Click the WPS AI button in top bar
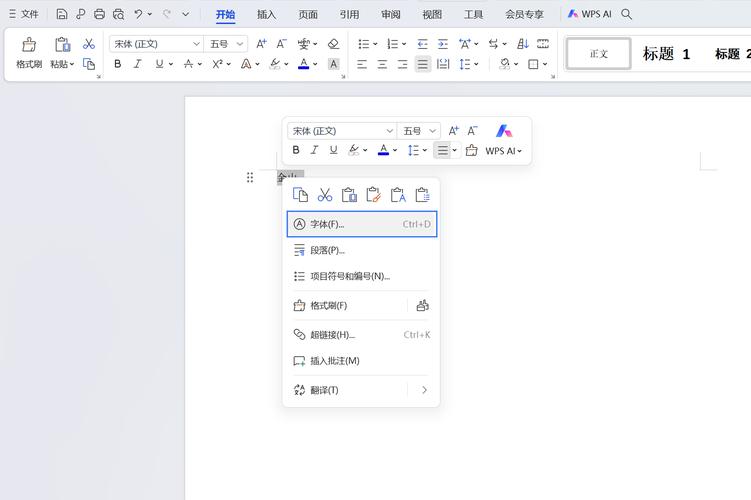Viewport: 751px width, 500px height. (589, 14)
